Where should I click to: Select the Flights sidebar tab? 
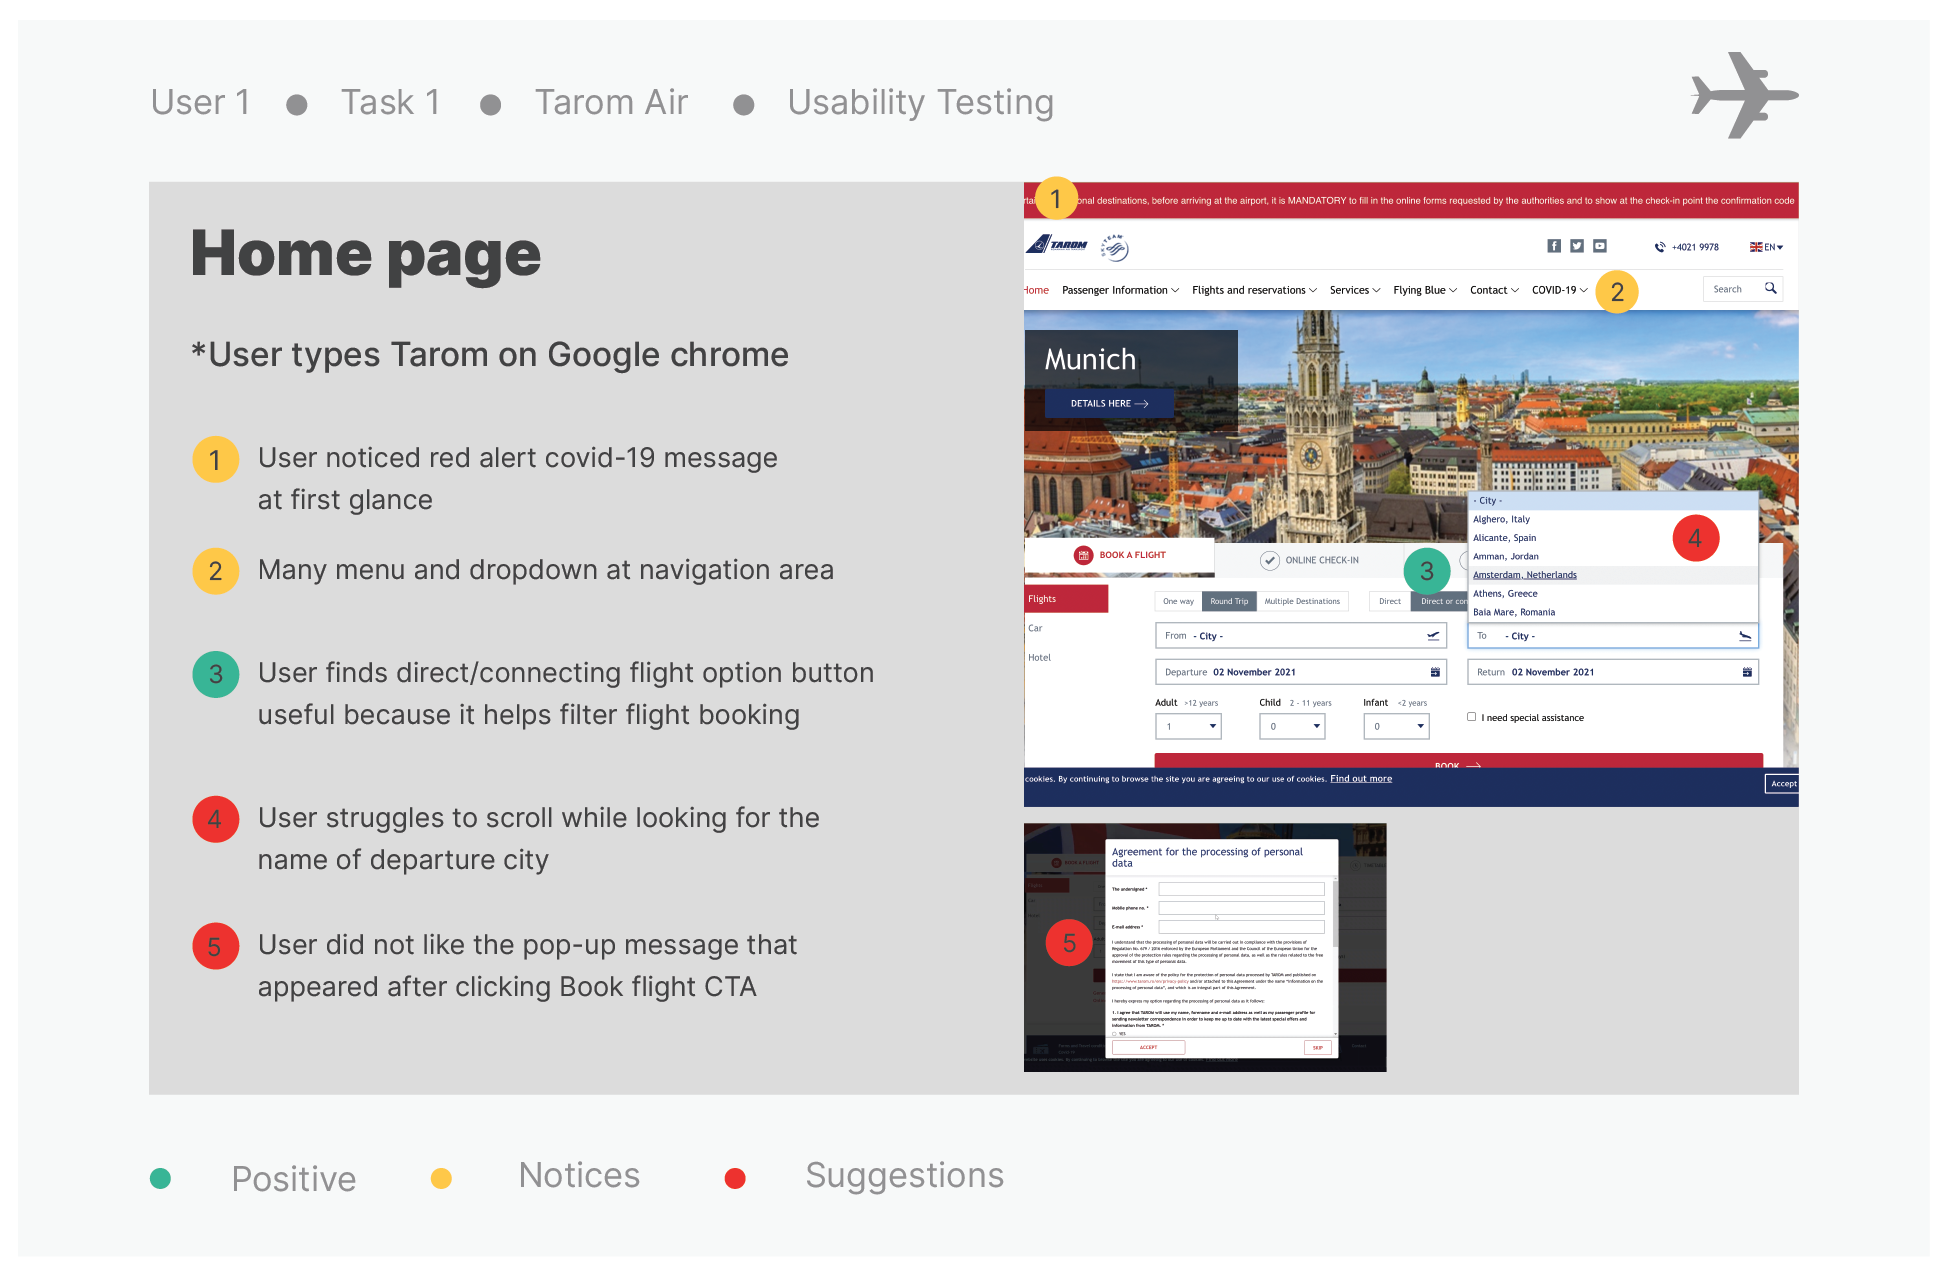point(1066,599)
